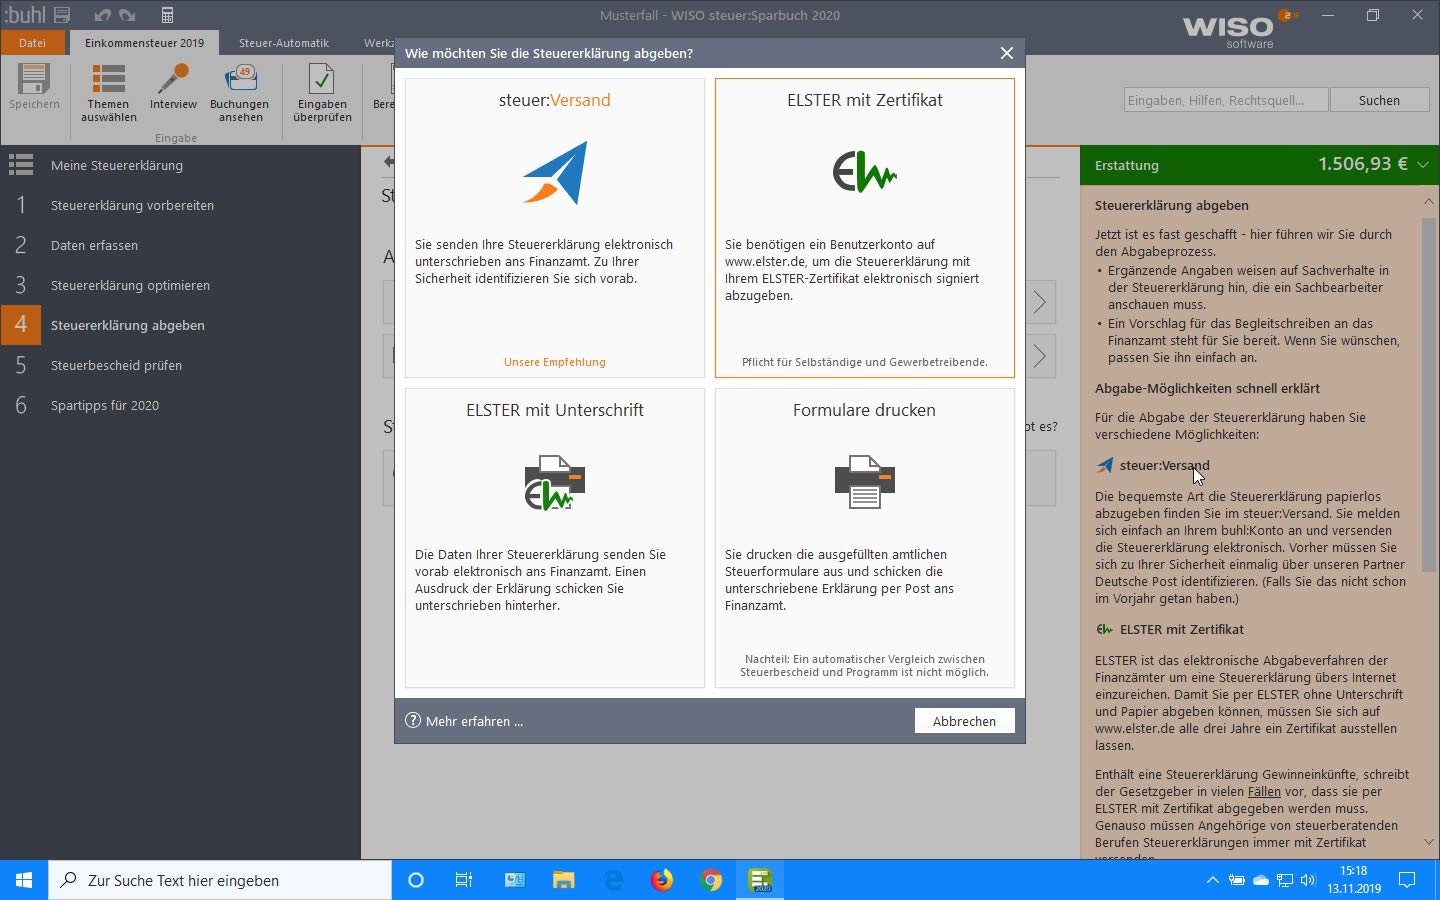Launch Chrome from the taskbar
The image size is (1440, 900).
pos(711,880)
